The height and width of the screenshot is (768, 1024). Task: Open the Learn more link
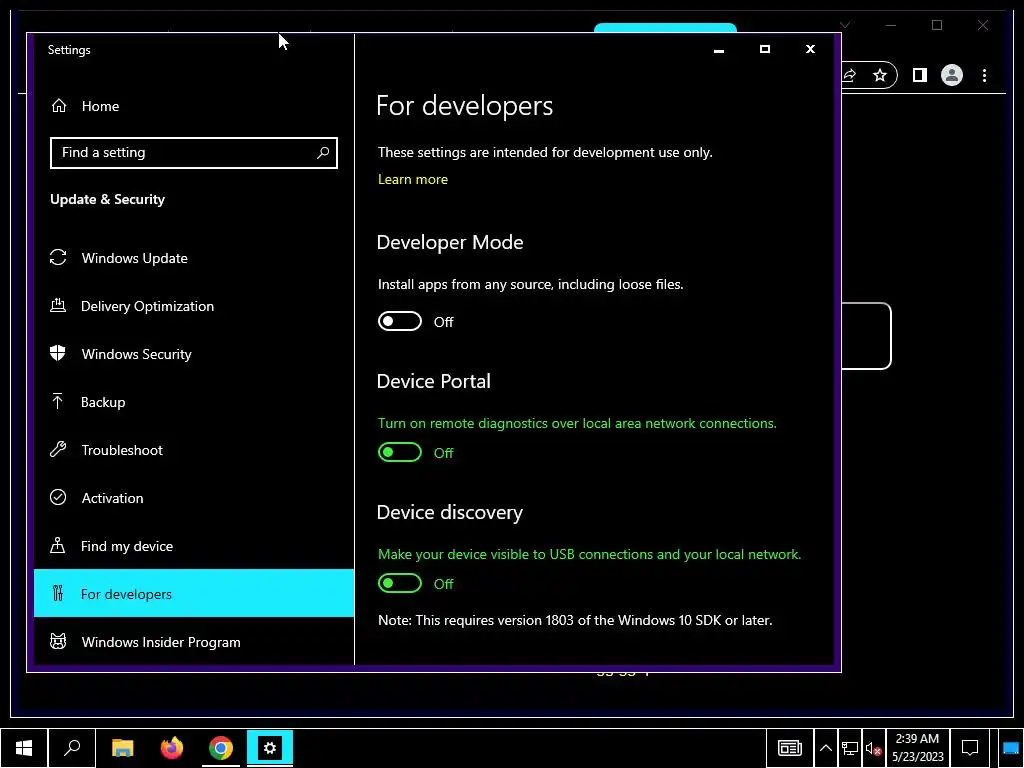click(413, 180)
